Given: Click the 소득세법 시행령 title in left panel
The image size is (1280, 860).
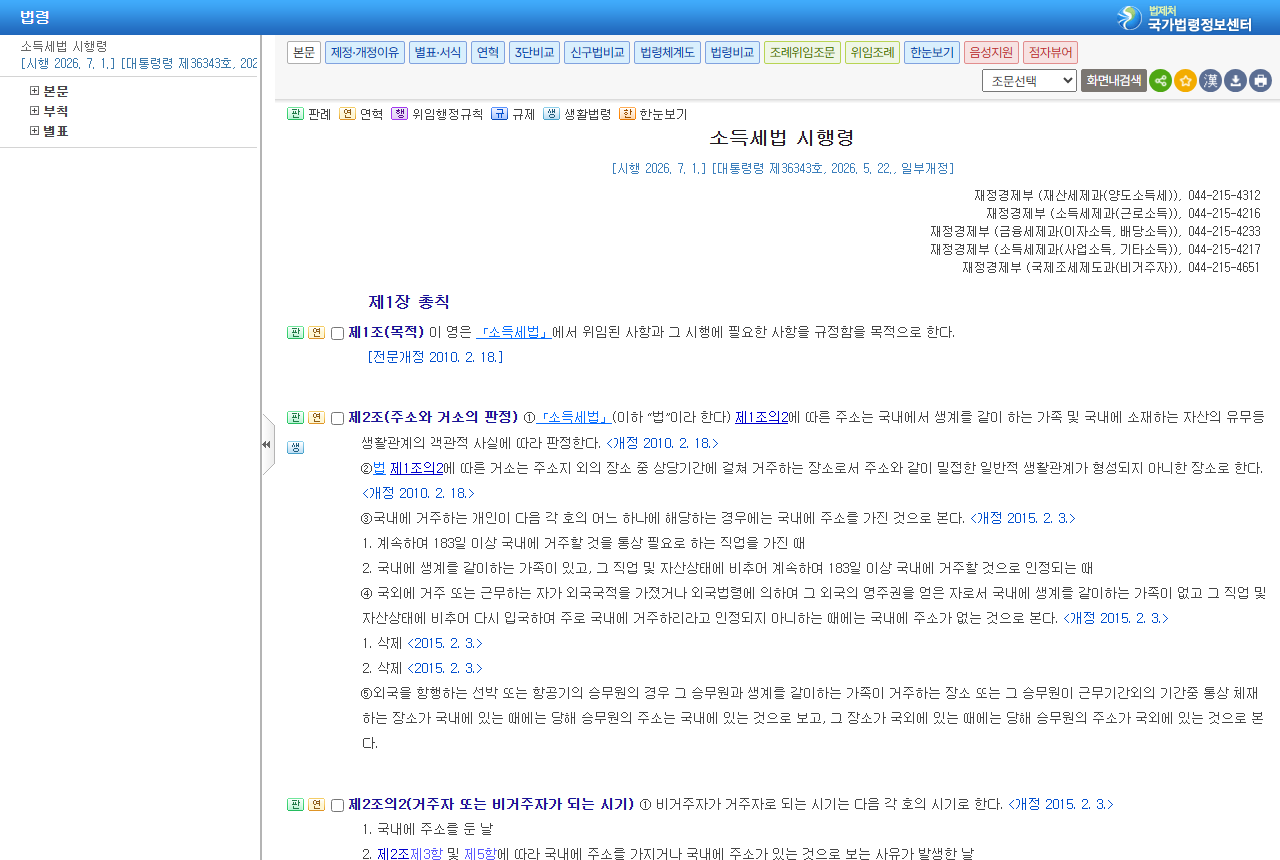Looking at the screenshot, I should pos(64,46).
